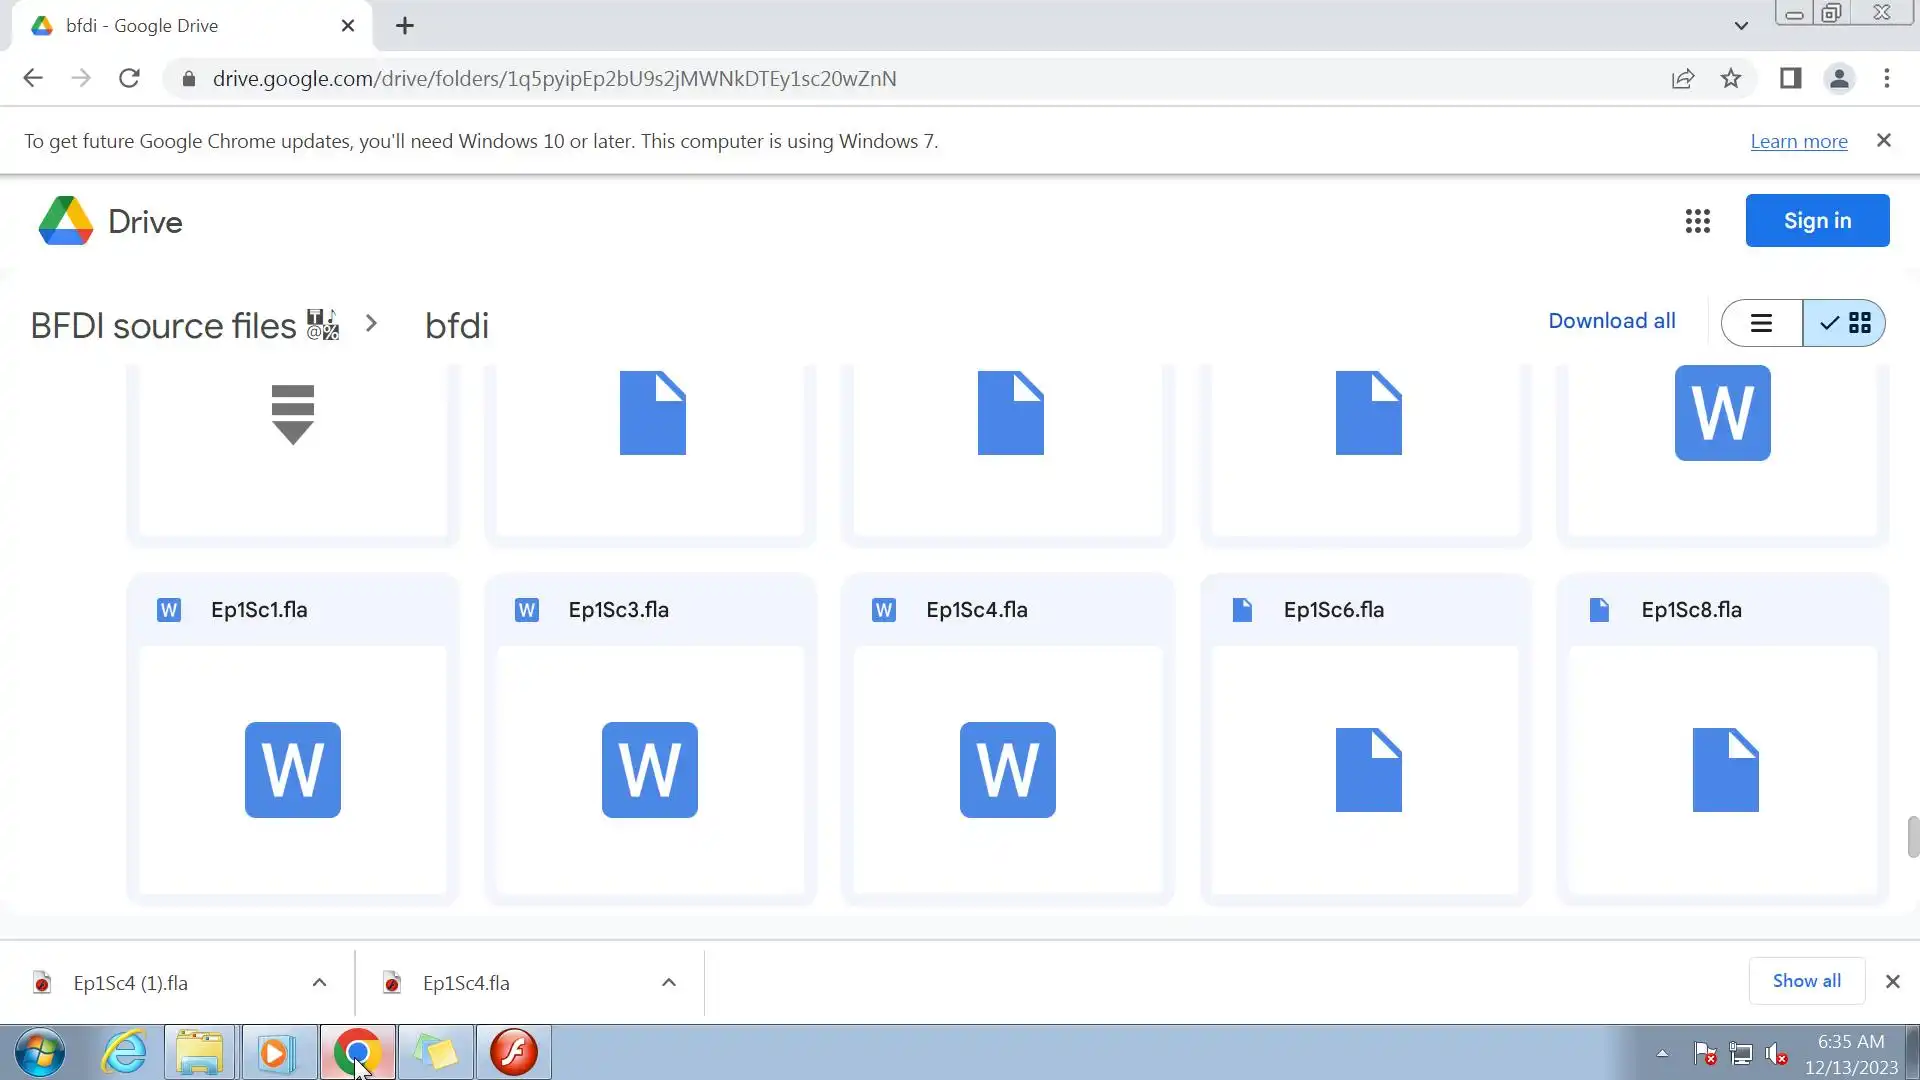
Task: Click the Download all link
Action: pos(1611,321)
